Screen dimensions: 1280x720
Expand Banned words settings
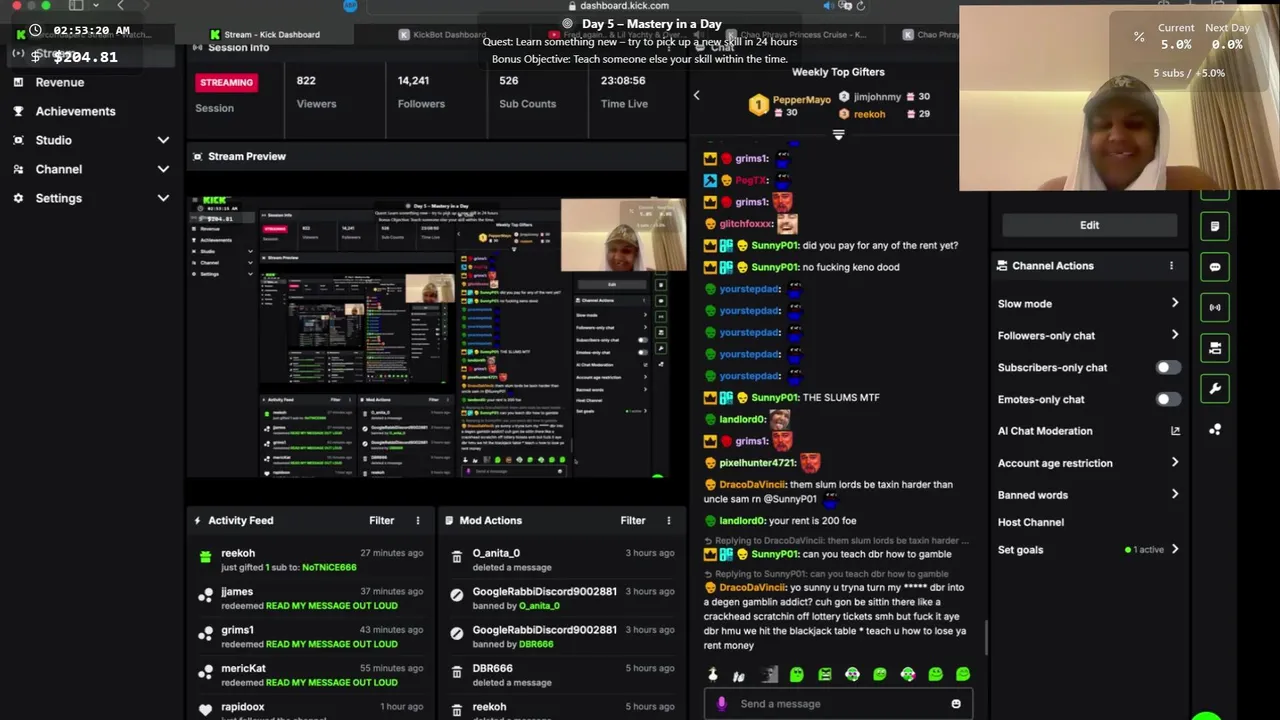1175,494
